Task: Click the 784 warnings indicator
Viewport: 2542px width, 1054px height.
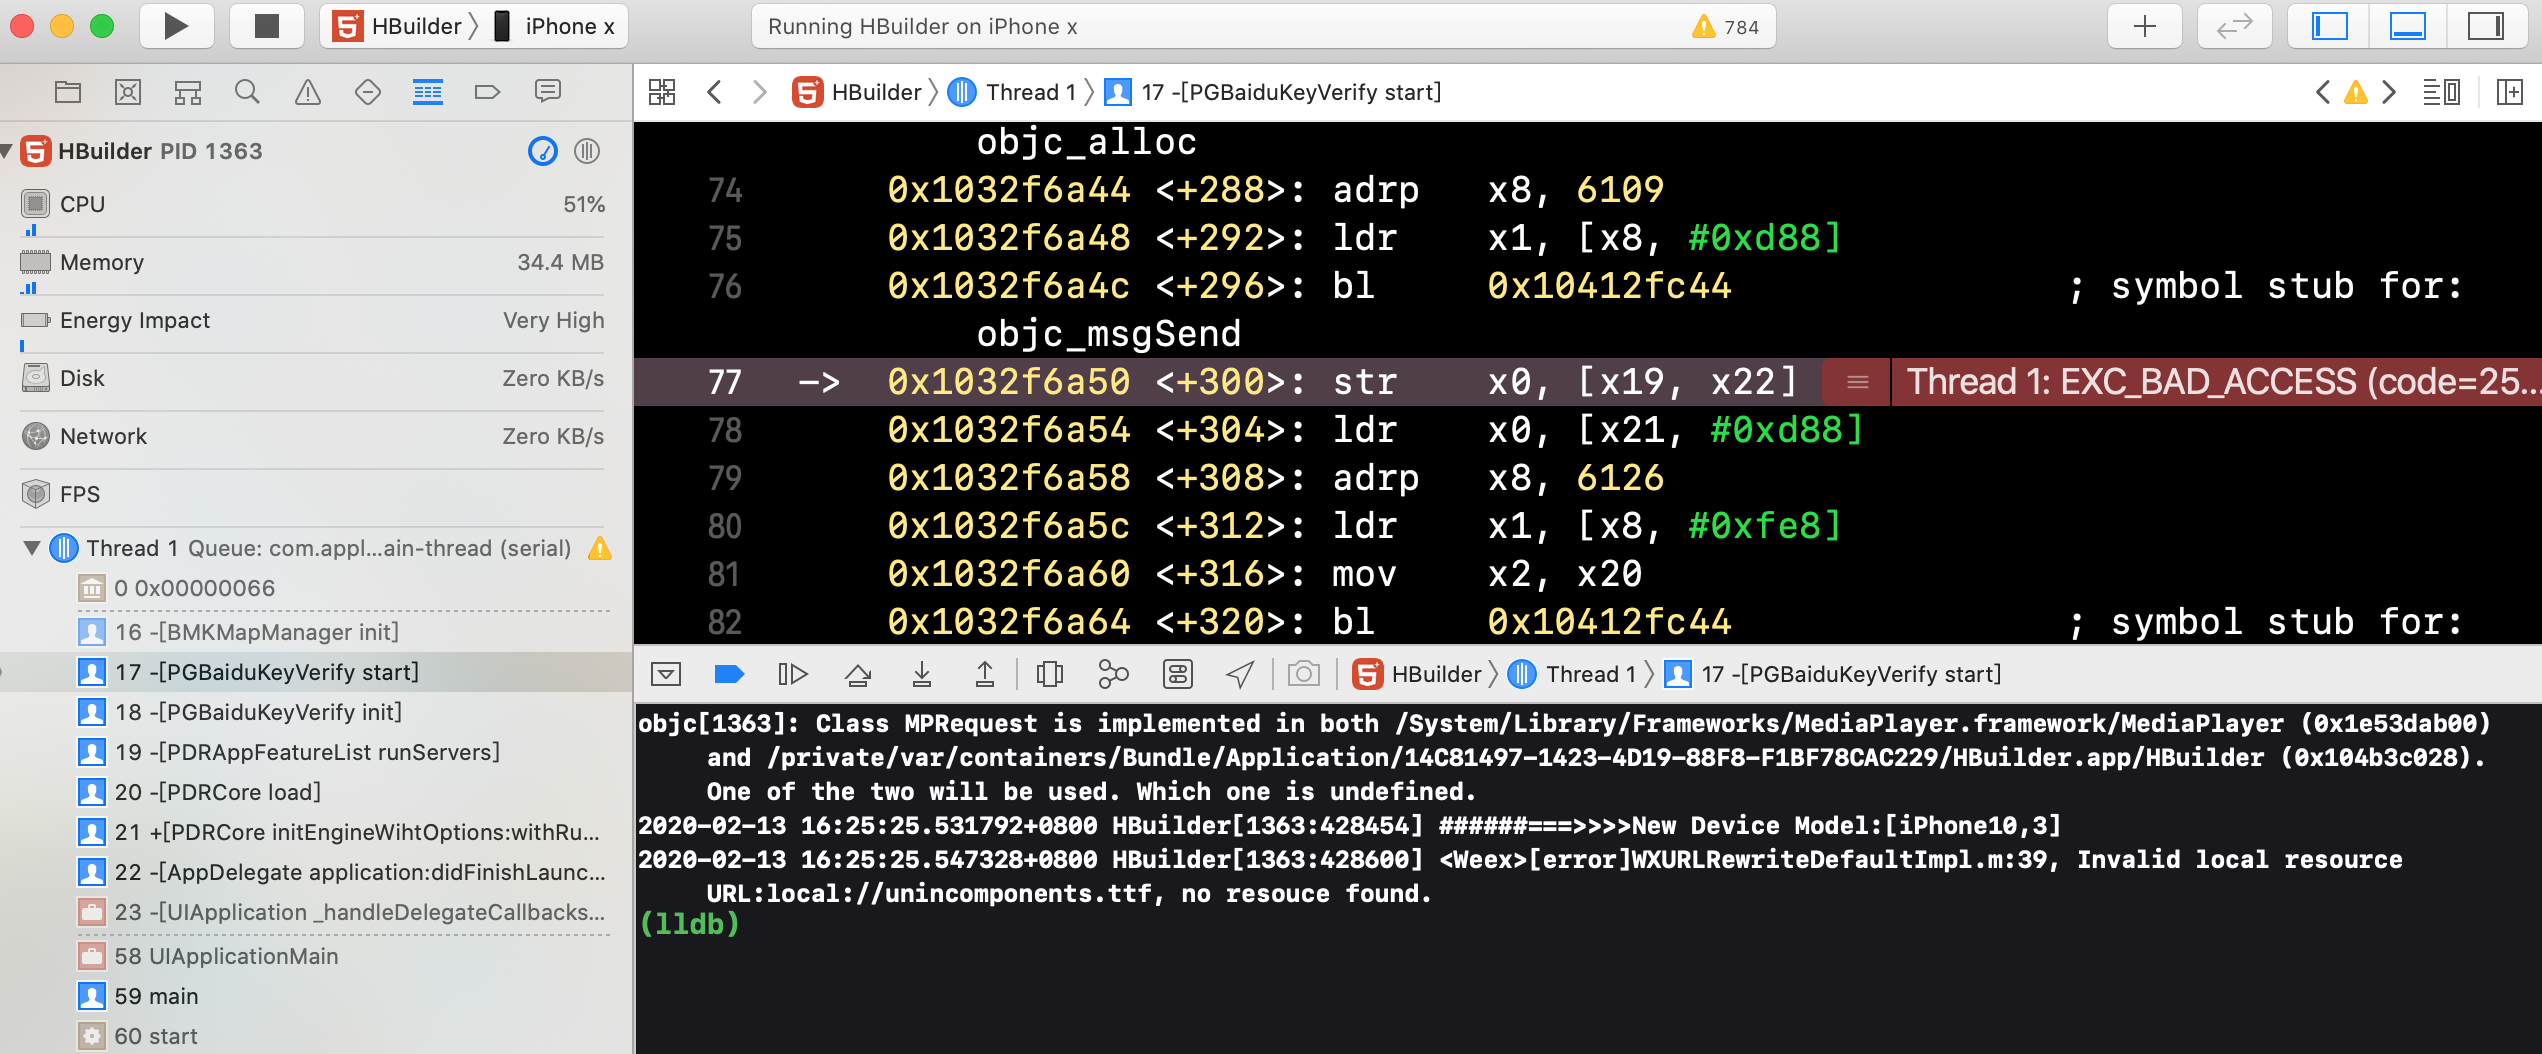Action: pyautogui.click(x=1725, y=27)
